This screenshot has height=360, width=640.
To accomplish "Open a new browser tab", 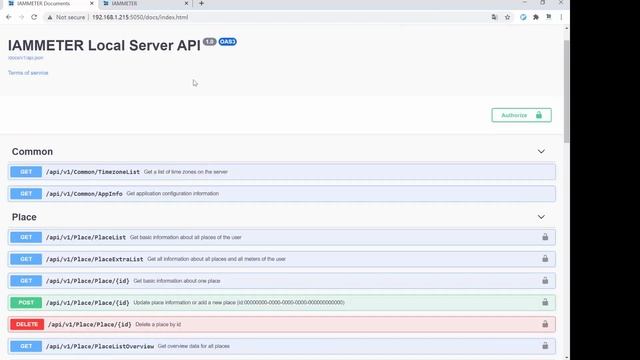I will click(x=201, y=3).
